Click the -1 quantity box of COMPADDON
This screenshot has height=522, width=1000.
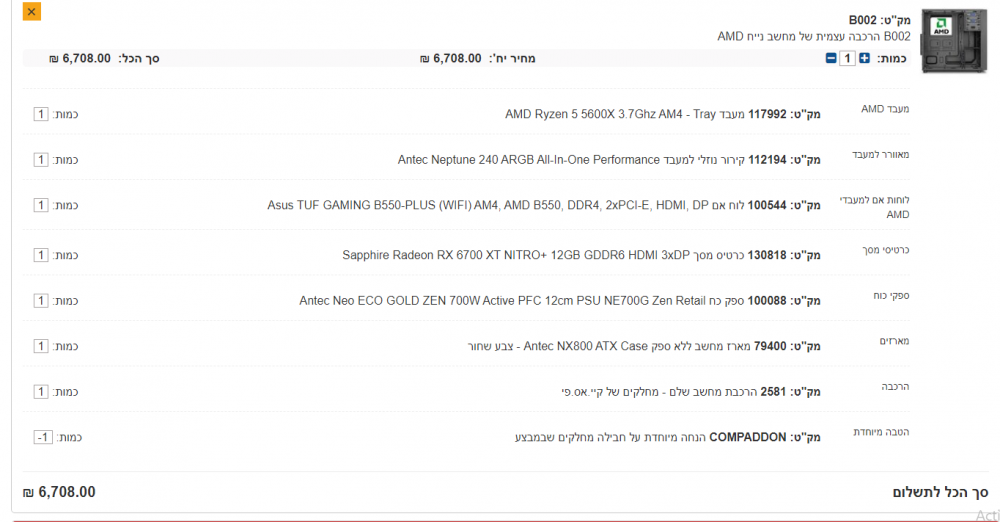(x=43, y=437)
